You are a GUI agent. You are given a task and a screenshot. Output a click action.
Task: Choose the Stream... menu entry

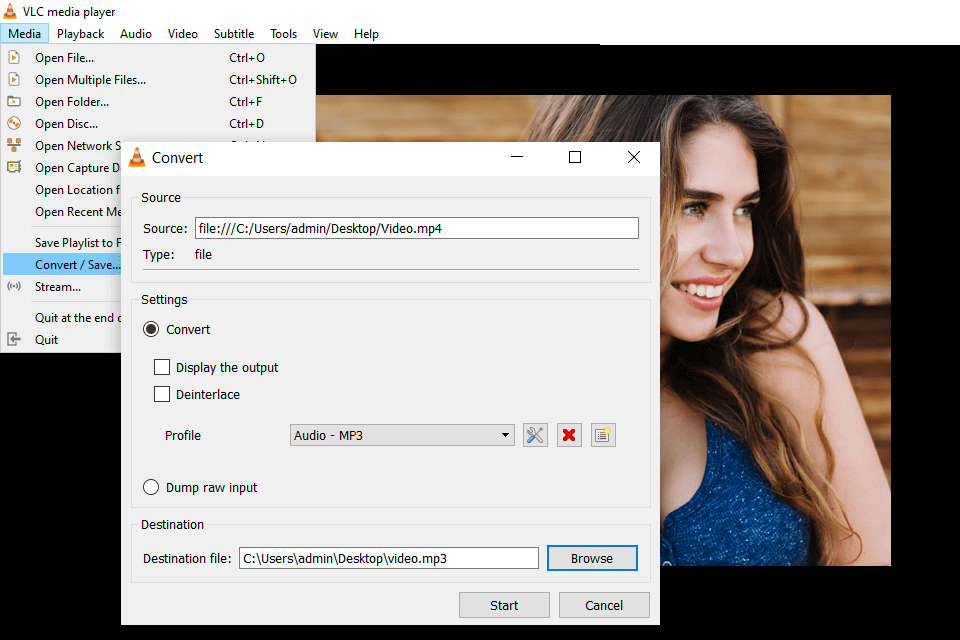[x=62, y=287]
